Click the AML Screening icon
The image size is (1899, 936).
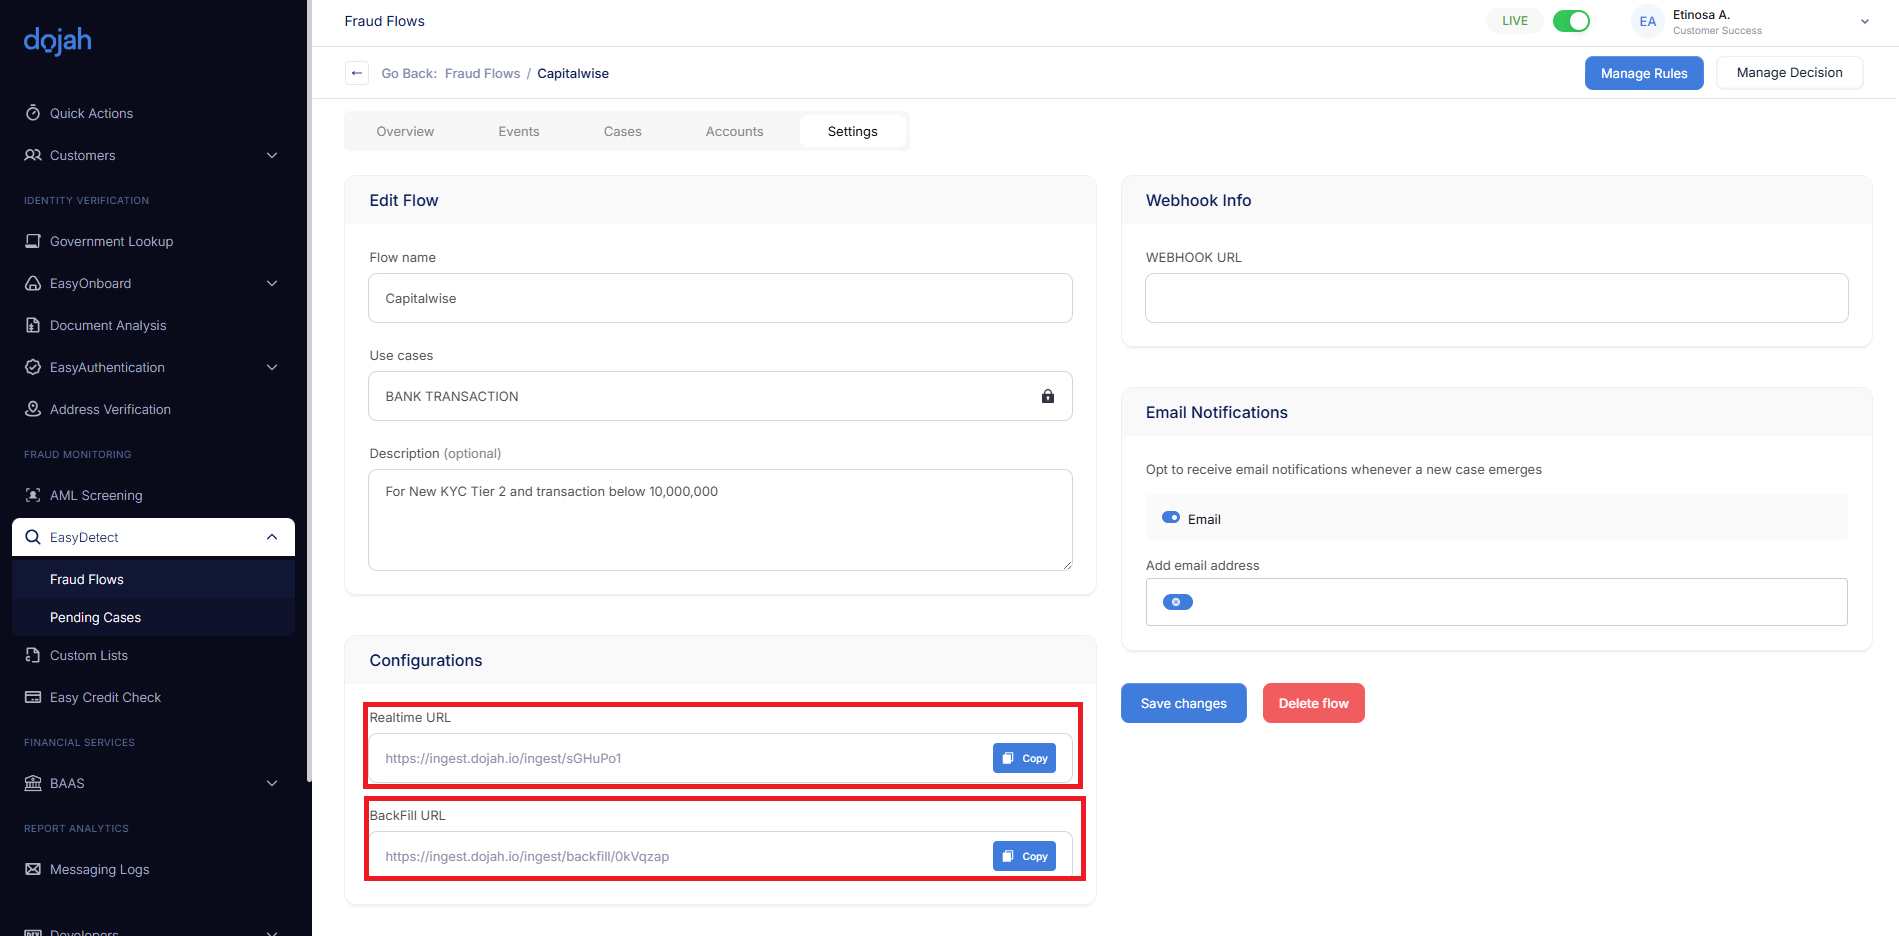(33, 495)
